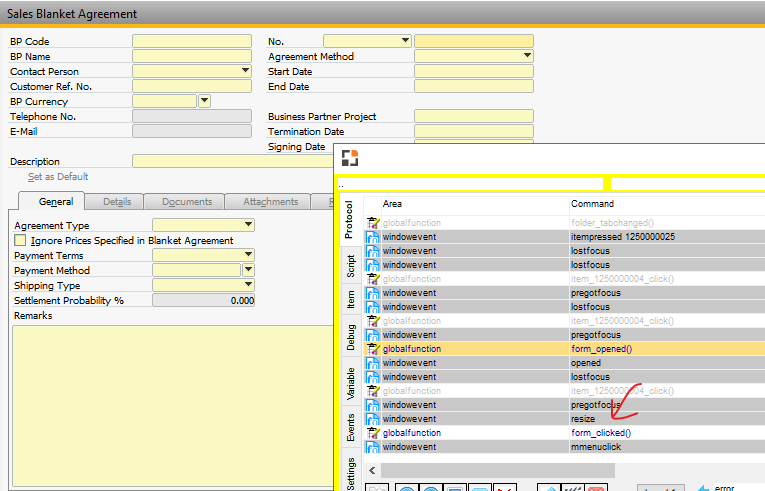Enable Ignore Prices Specified in Blanket Agreement
The height and width of the screenshot is (491, 765).
pos(20,241)
